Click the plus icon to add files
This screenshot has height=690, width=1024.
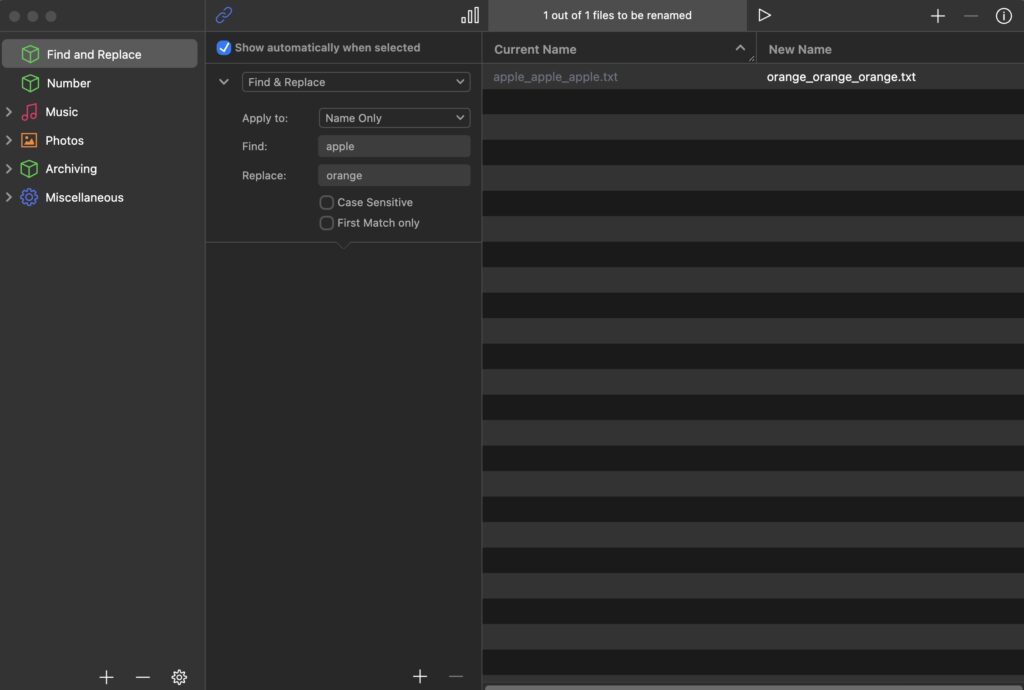tap(937, 16)
